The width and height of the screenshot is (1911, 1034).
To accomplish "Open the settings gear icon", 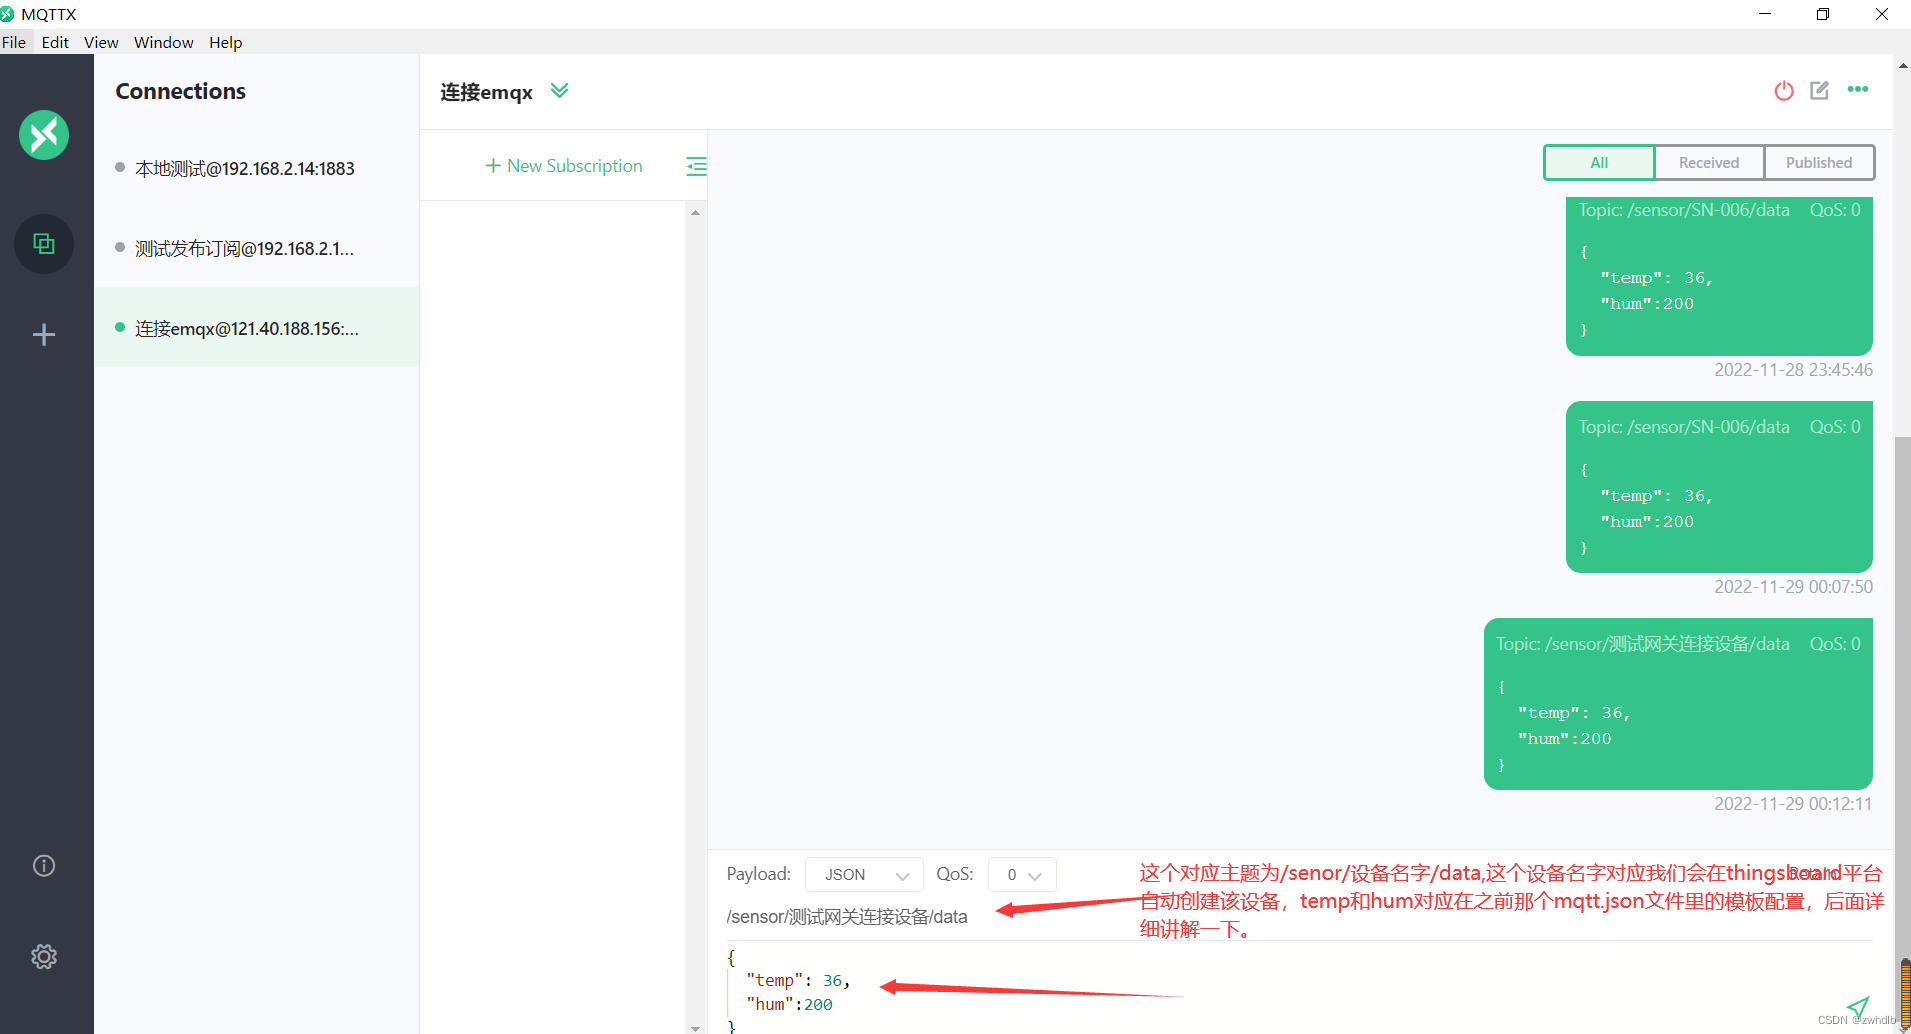I will [x=44, y=957].
